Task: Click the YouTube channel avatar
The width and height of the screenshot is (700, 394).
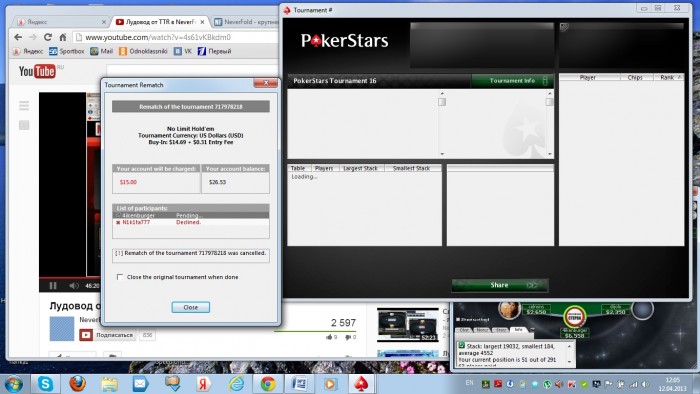Action: [x=62, y=329]
